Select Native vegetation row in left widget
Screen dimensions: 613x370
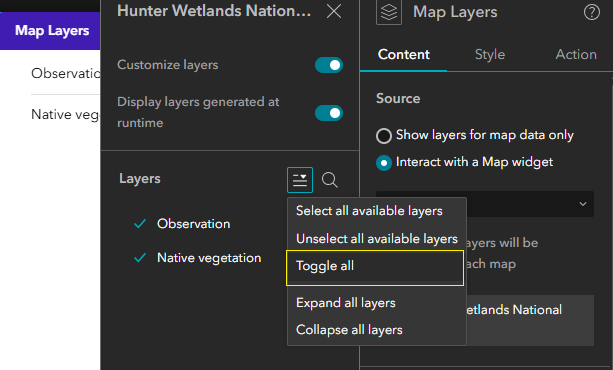coord(65,115)
